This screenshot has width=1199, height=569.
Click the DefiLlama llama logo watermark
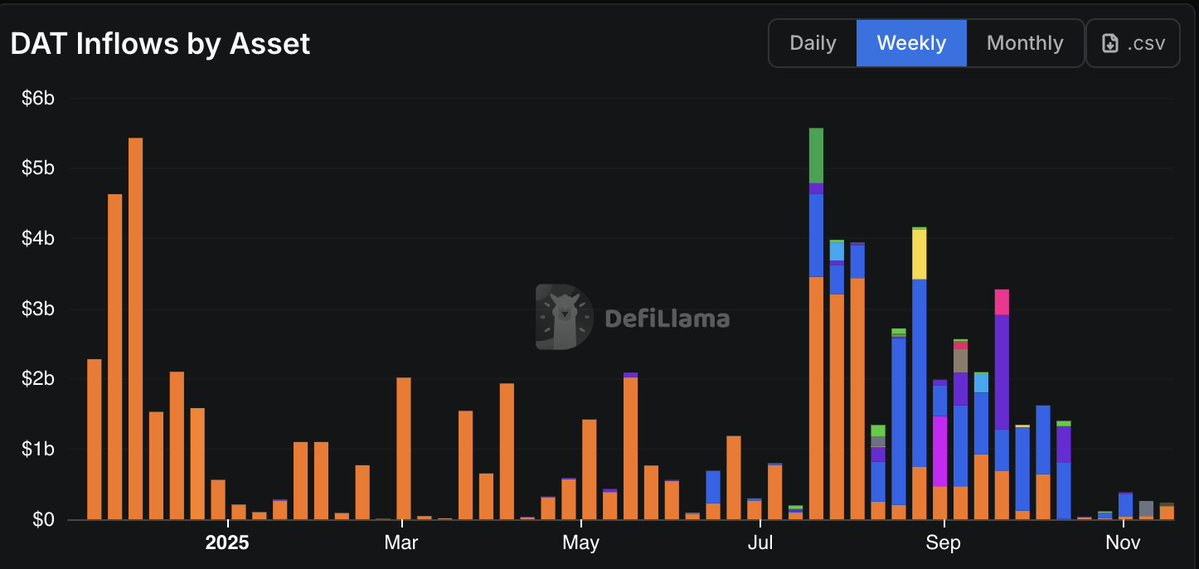coord(564,317)
